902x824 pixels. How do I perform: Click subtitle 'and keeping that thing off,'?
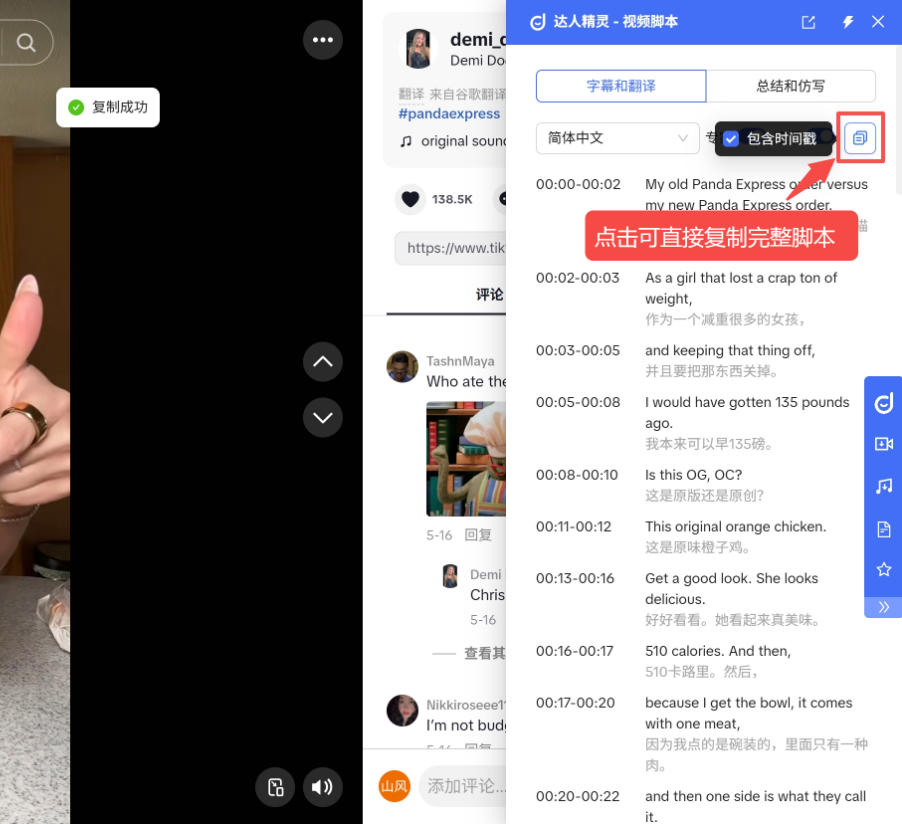tap(730, 350)
